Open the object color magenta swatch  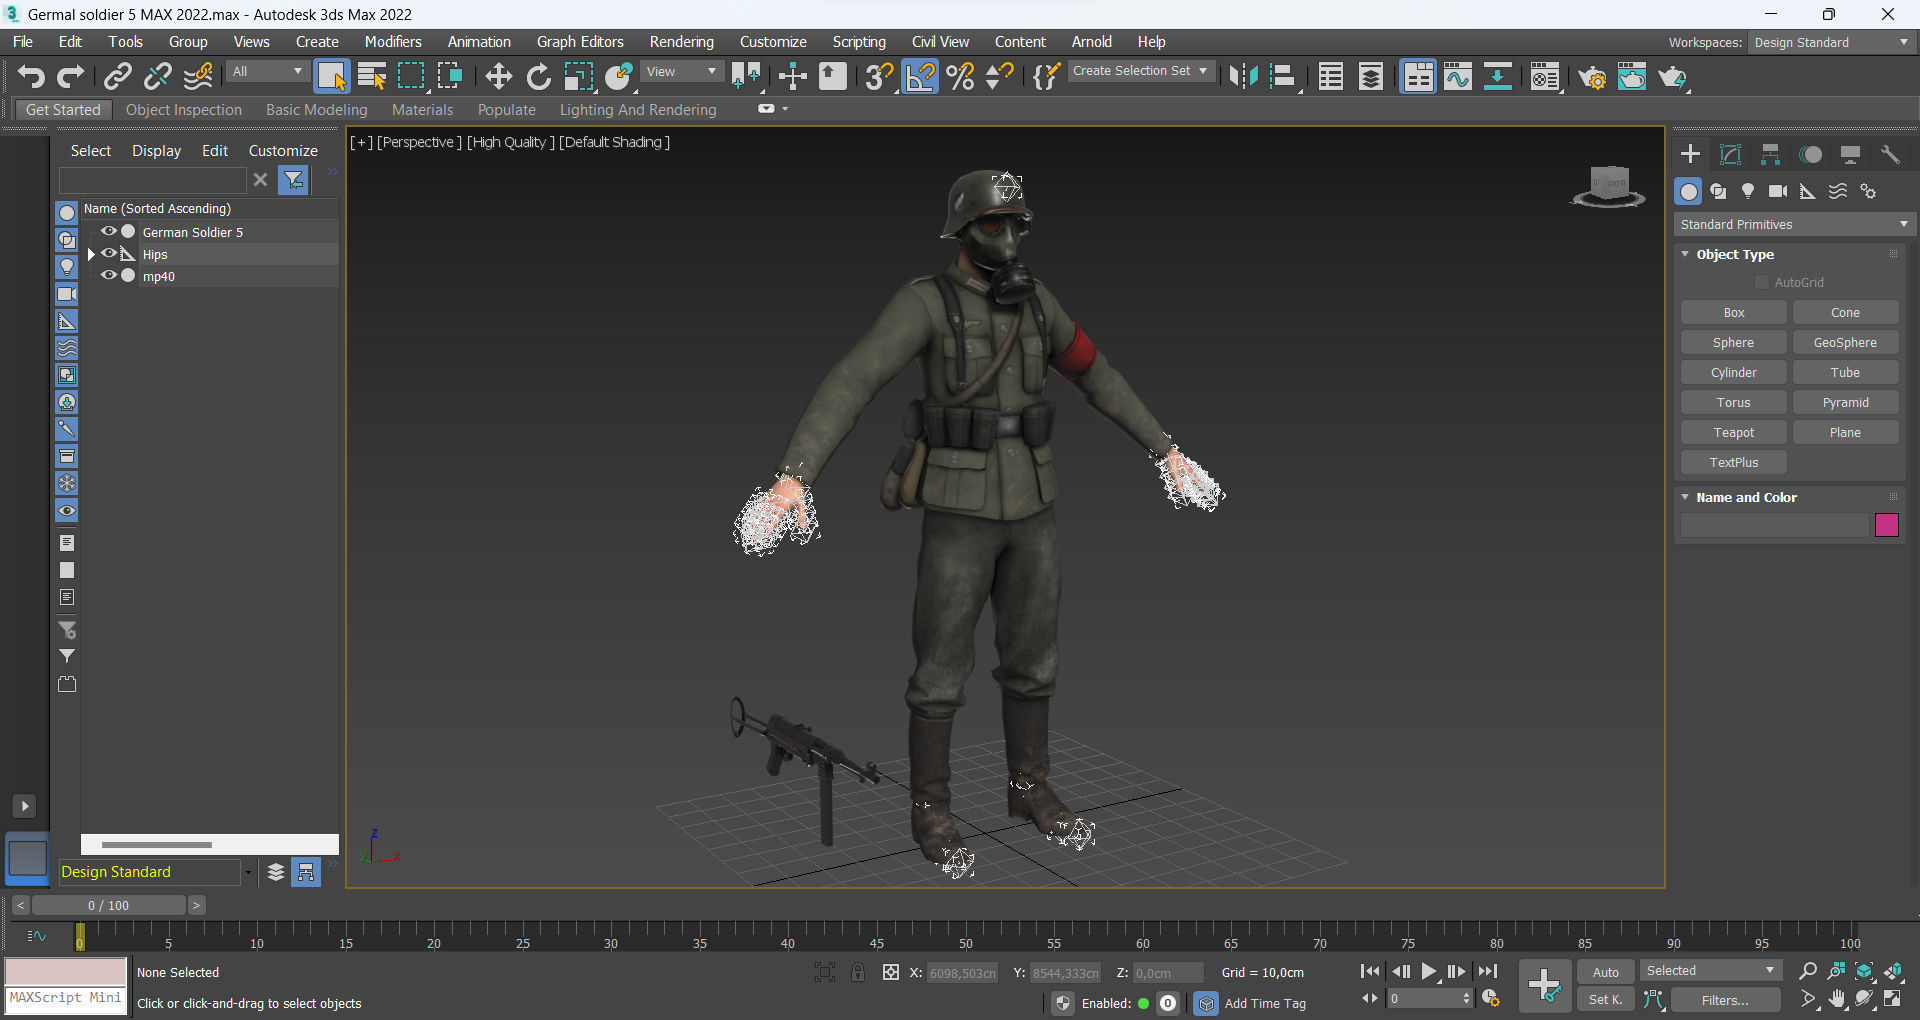(1887, 525)
